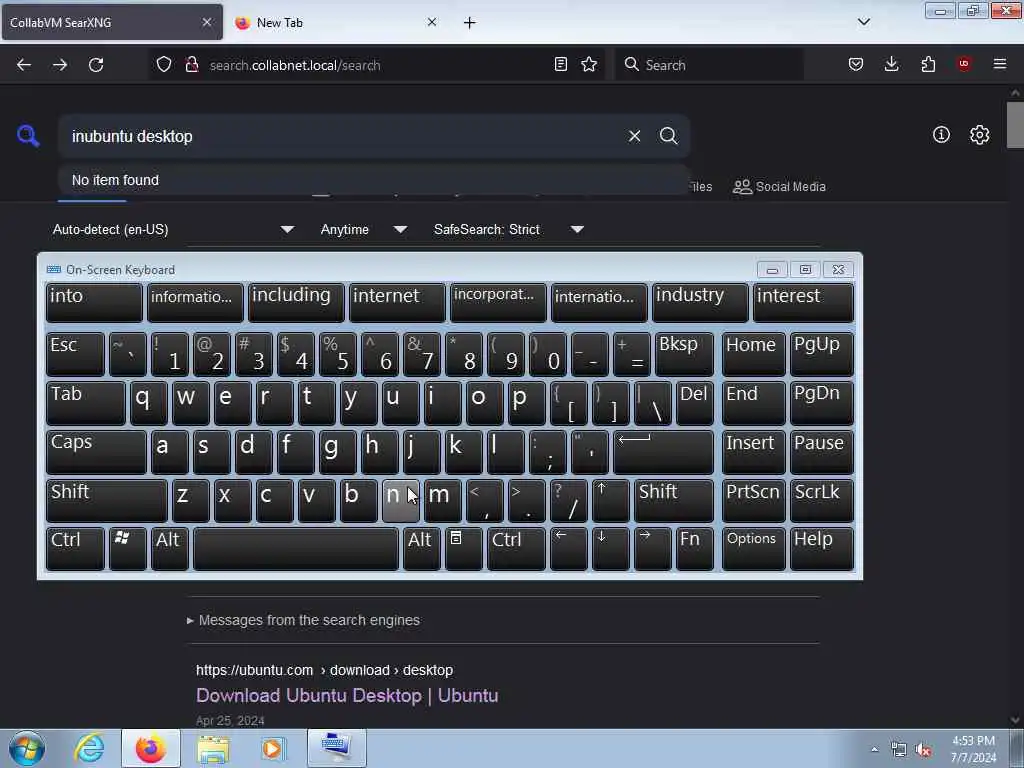
Task: Open the SearXNG about info icon
Action: click(941, 135)
